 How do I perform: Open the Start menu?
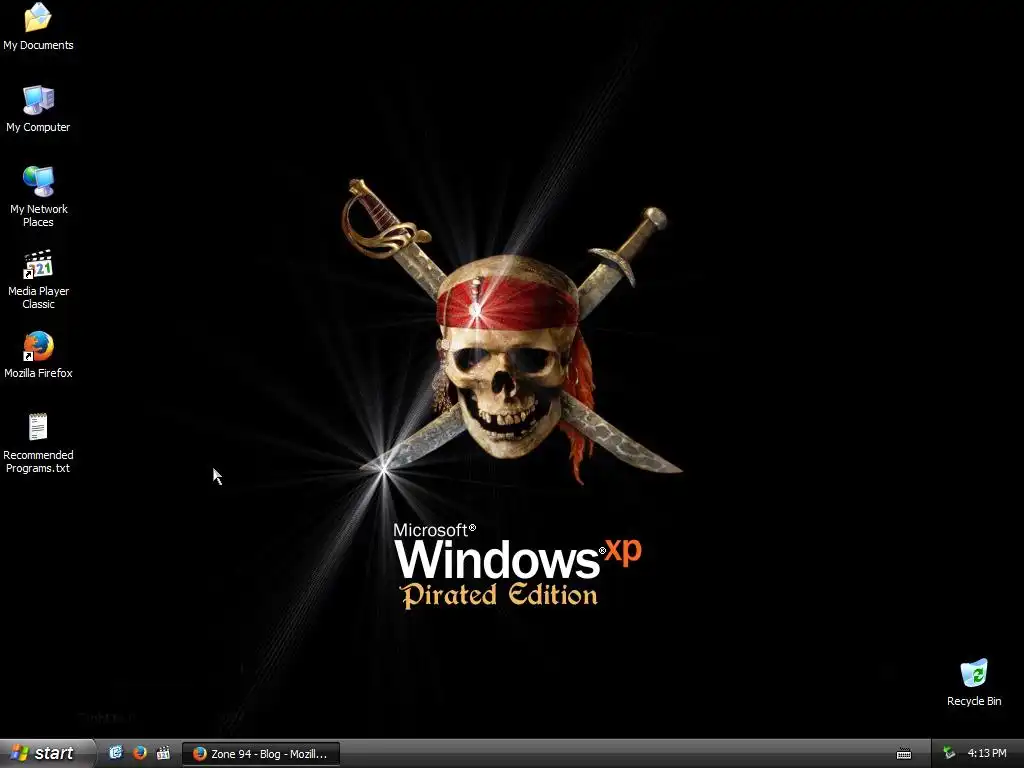(46, 753)
